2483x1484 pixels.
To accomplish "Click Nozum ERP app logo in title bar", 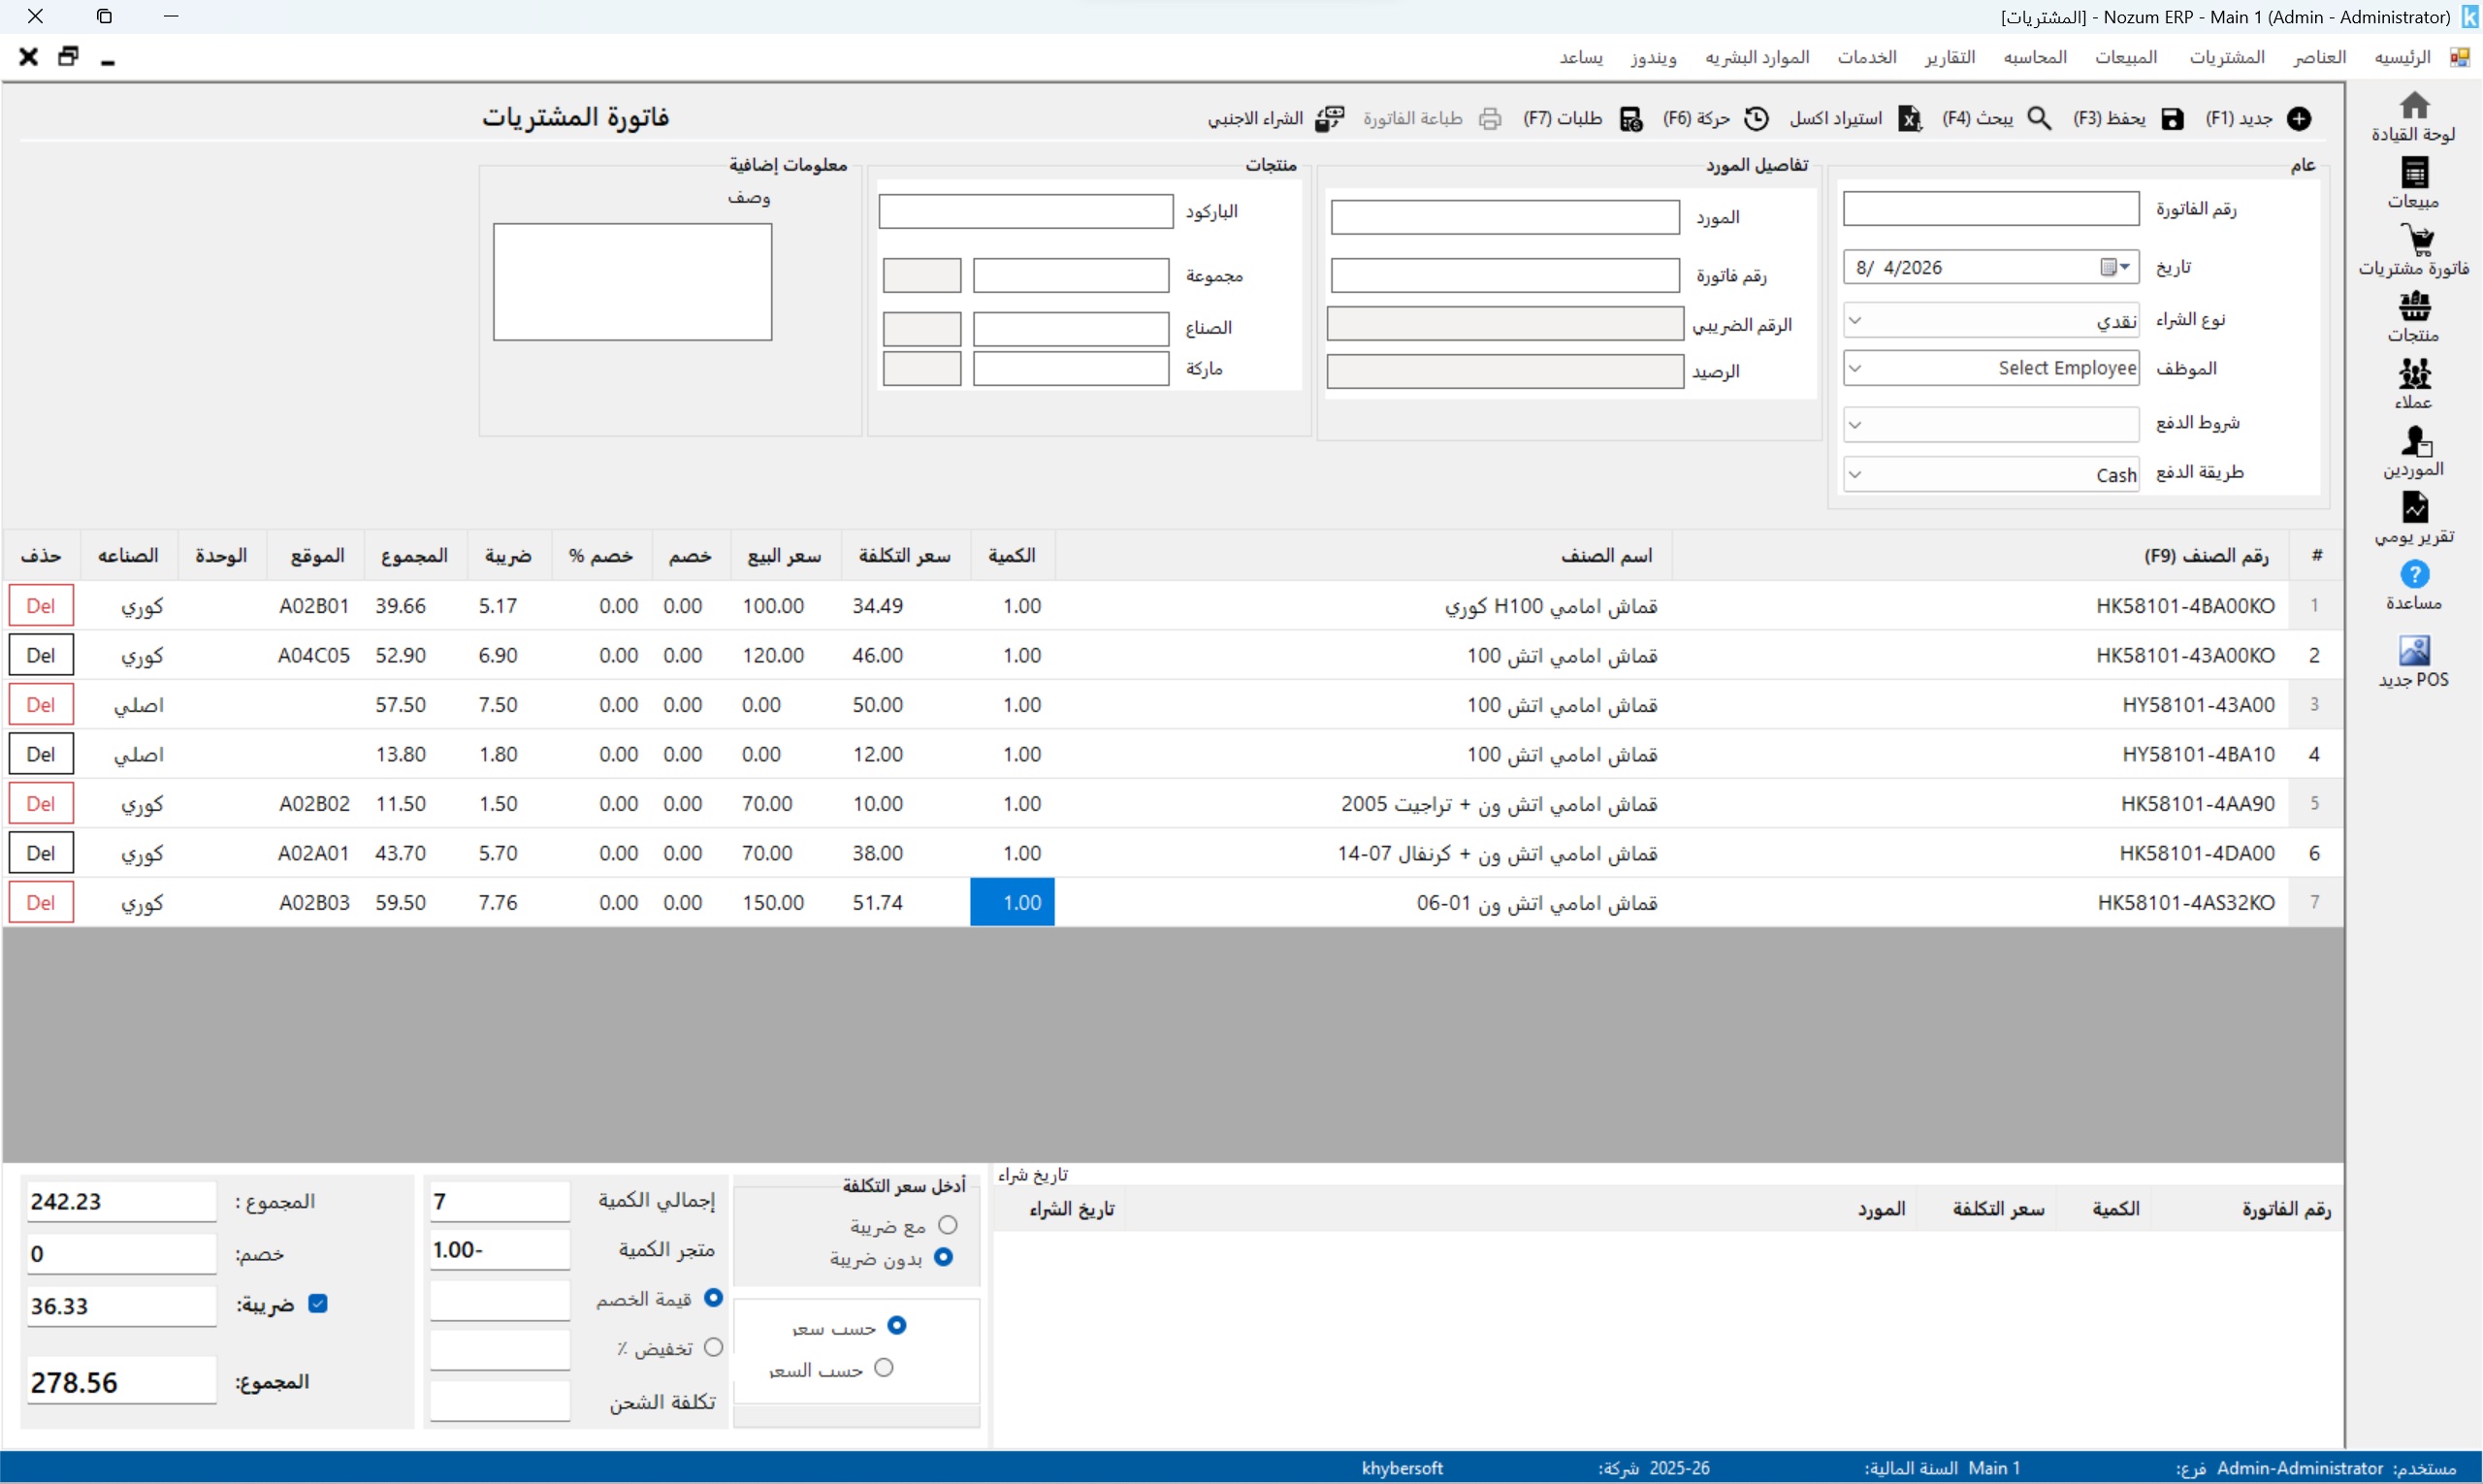I will click(2468, 17).
